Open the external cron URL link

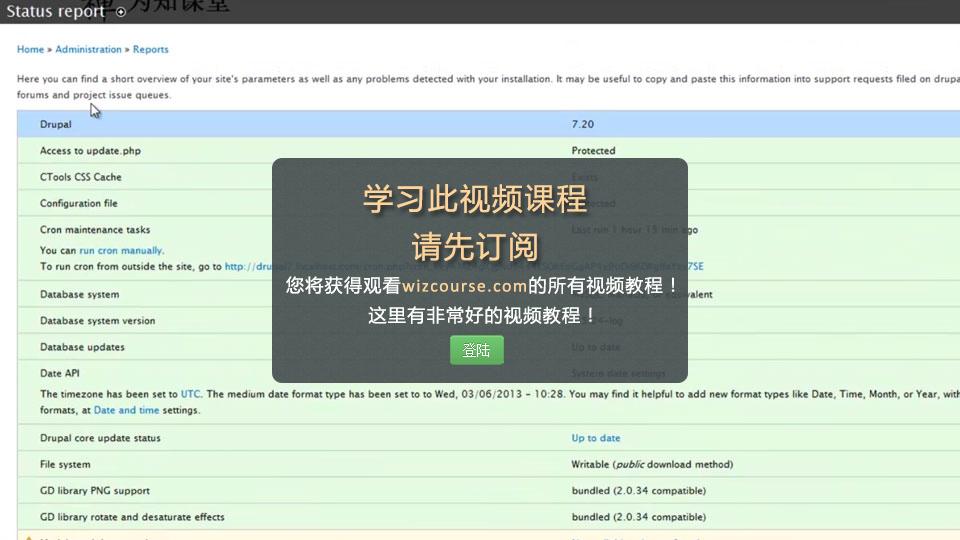(x=463, y=266)
